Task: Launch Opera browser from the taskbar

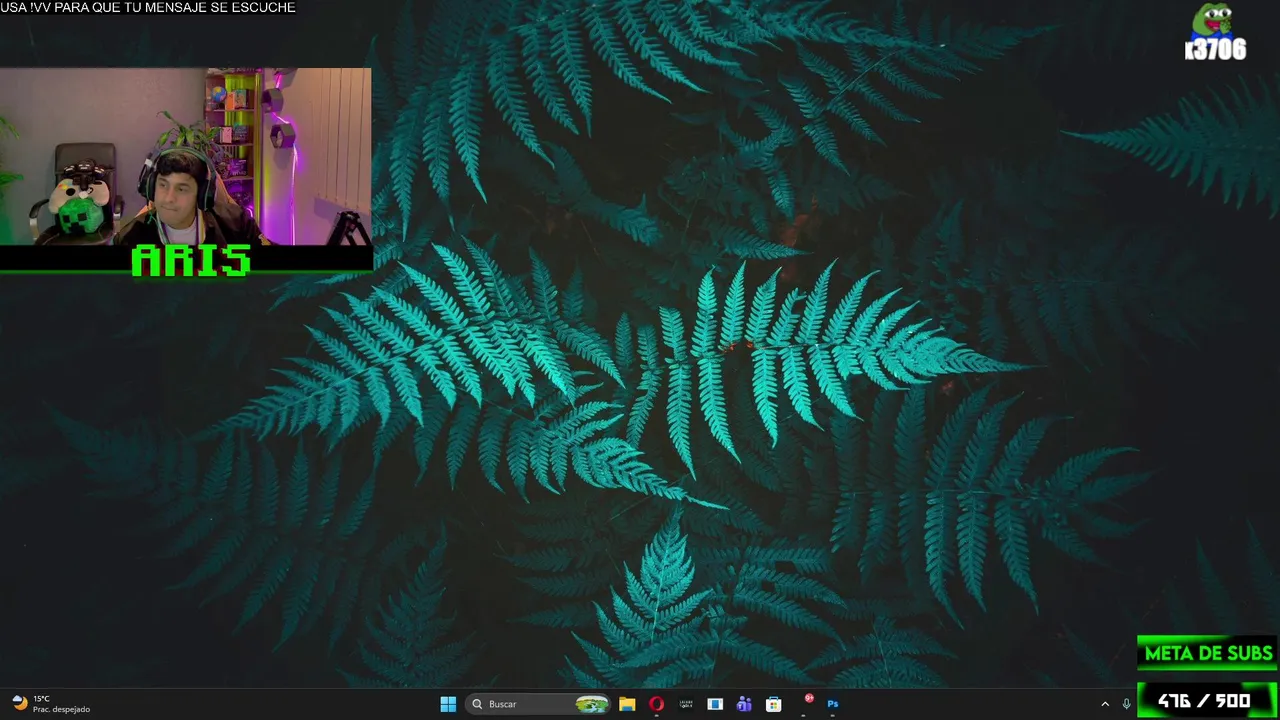Action: (656, 704)
